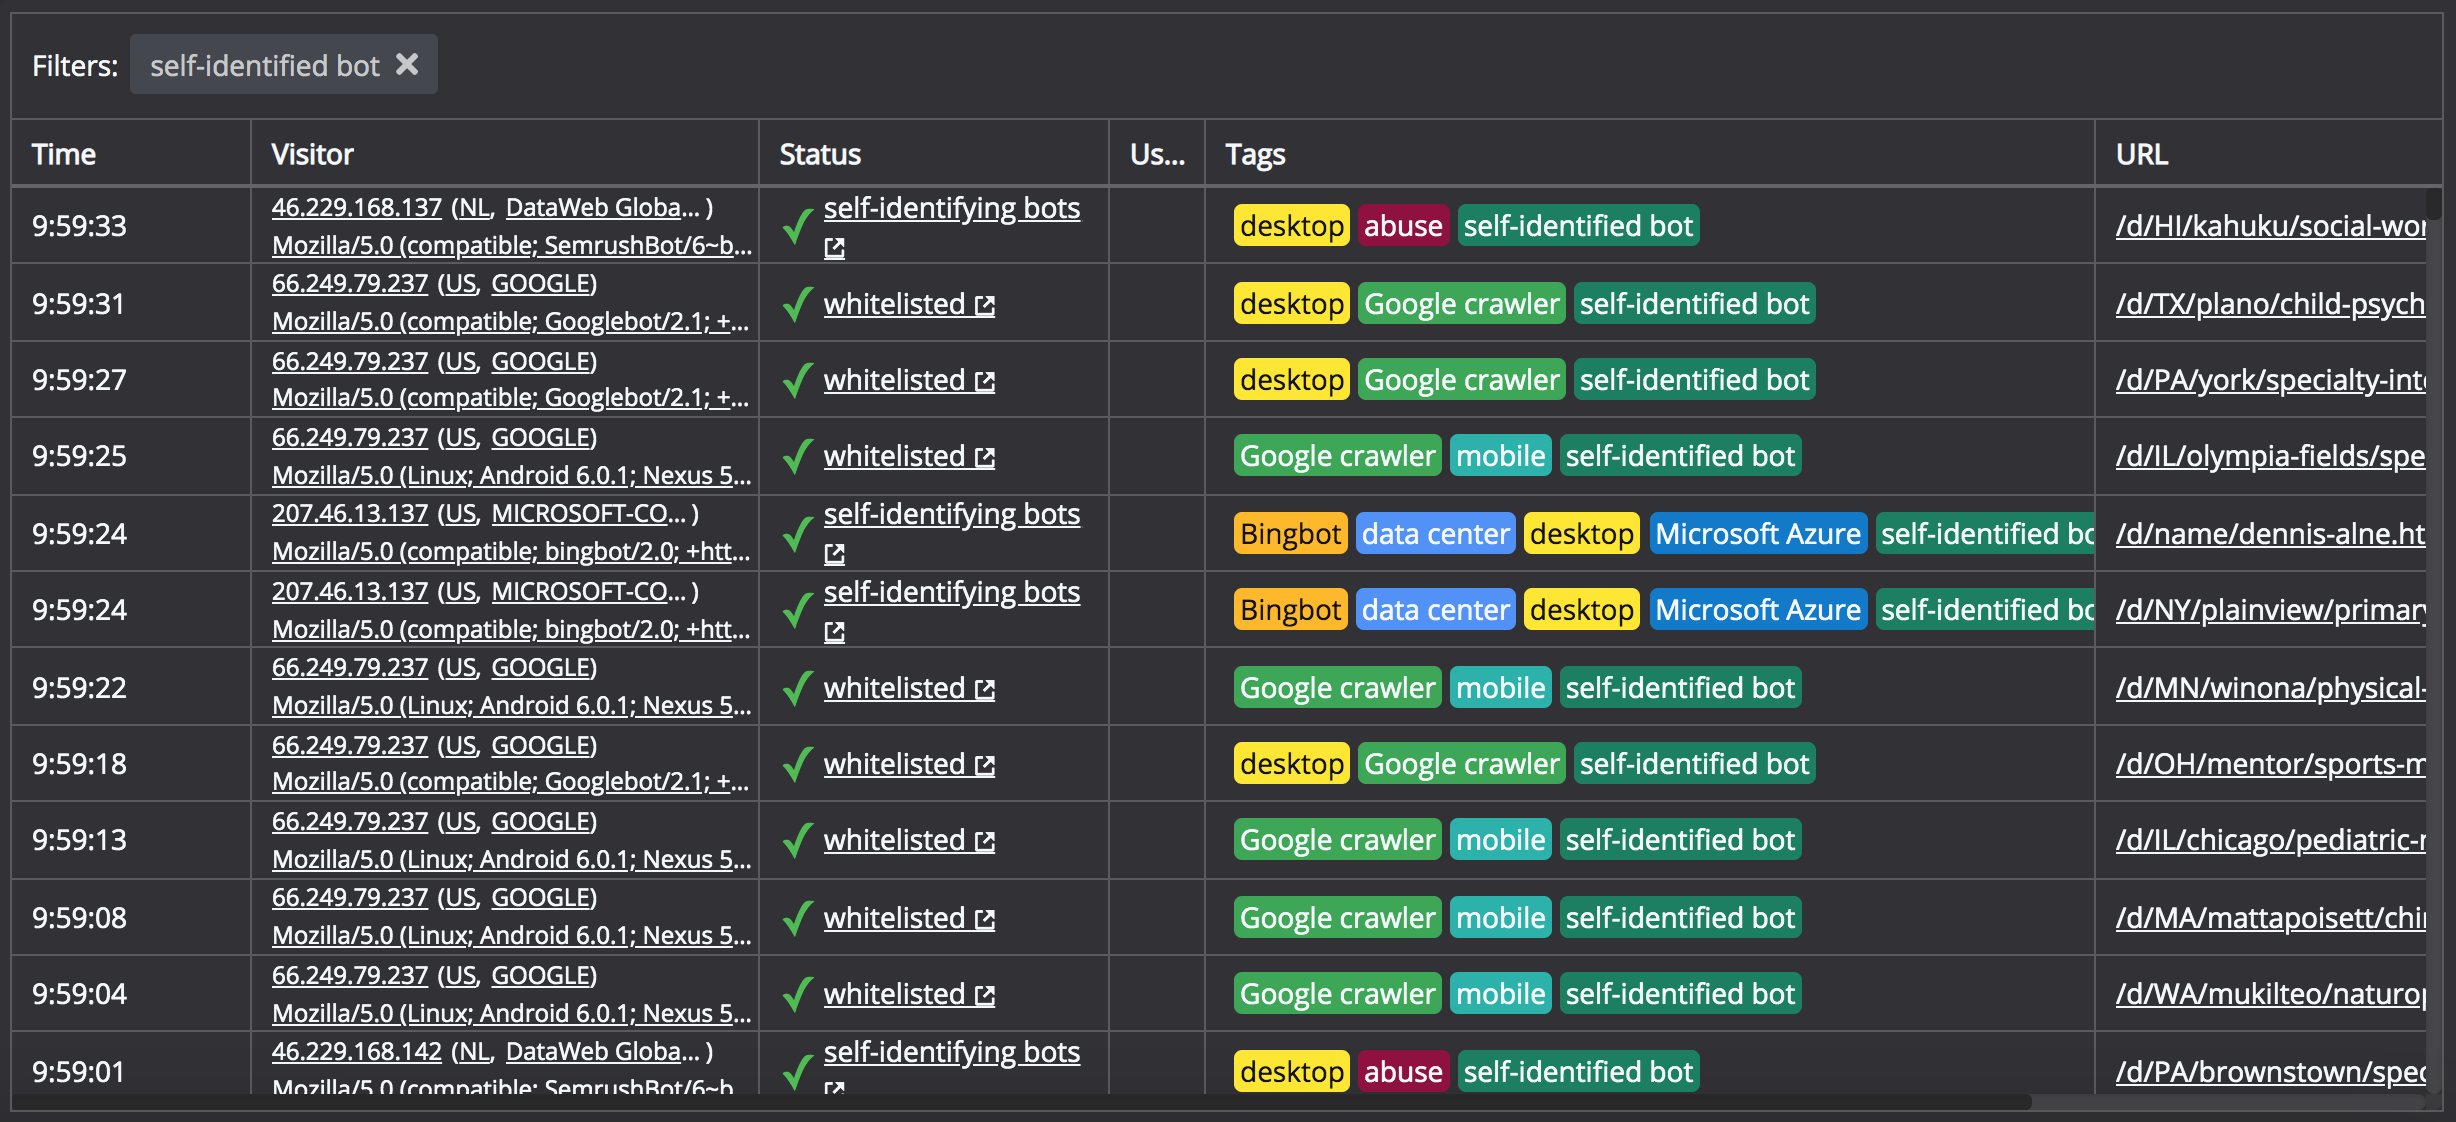Open external link icon beside whitelisted at 9:59:08

click(x=985, y=919)
